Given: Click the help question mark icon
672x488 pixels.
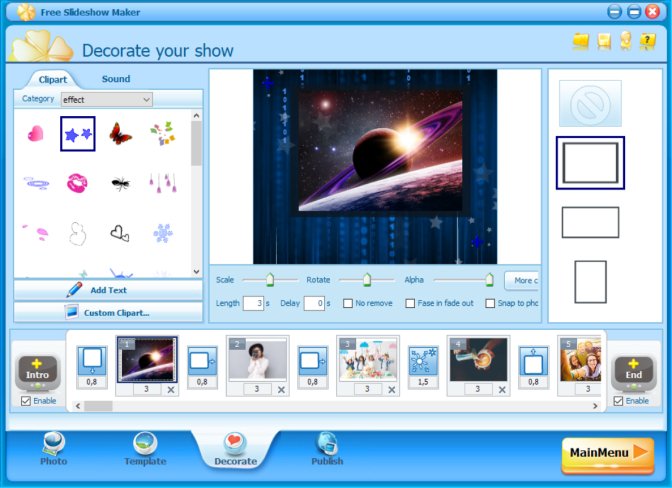Looking at the screenshot, I should point(648,41).
